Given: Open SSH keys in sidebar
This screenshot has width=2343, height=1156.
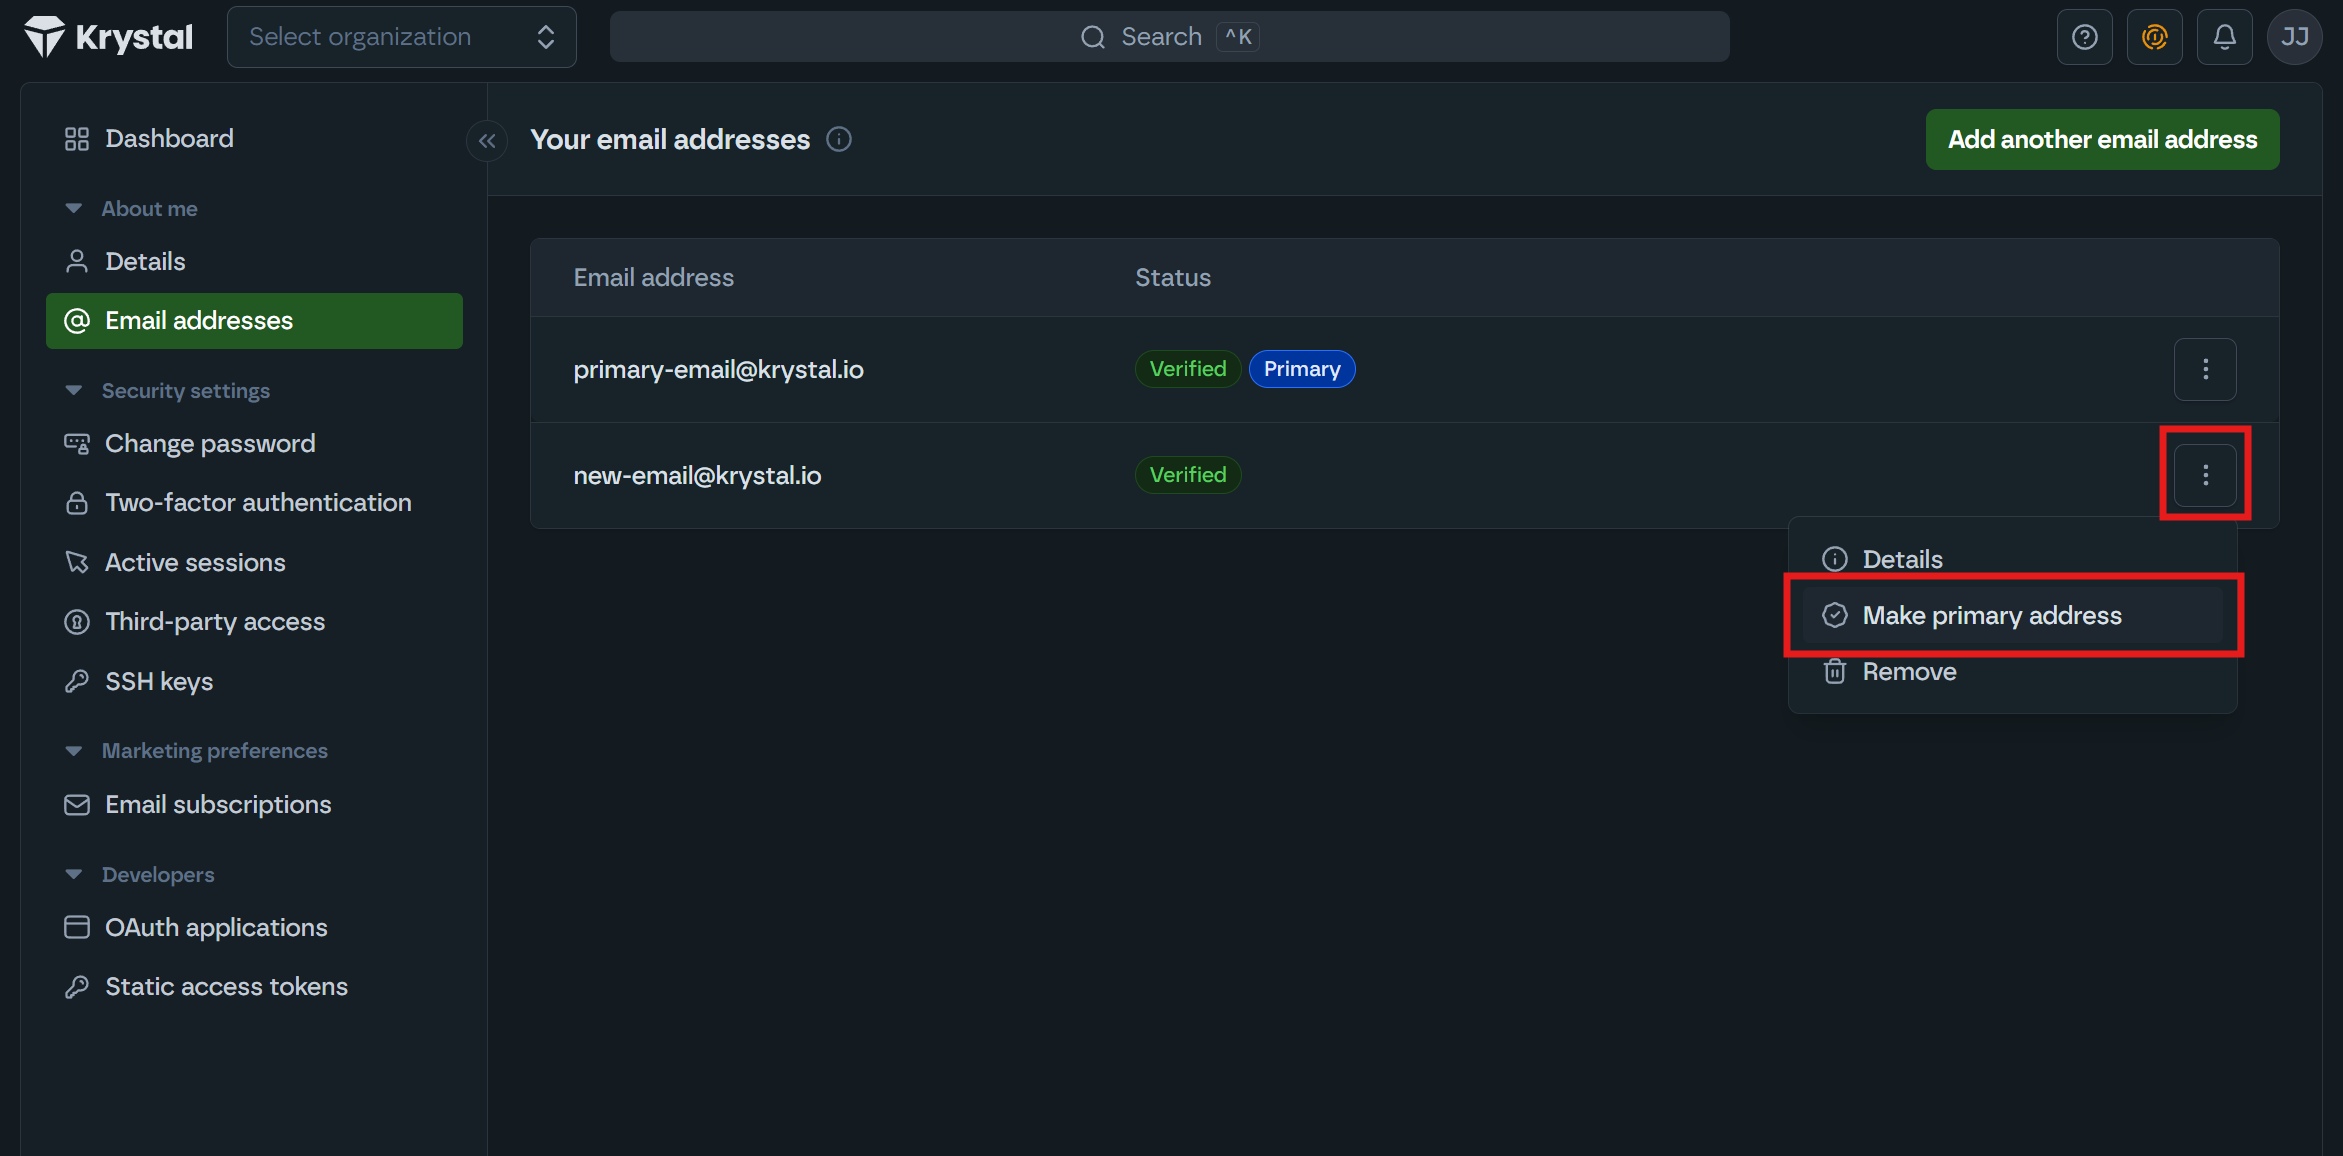Looking at the screenshot, I should [159, 681].
